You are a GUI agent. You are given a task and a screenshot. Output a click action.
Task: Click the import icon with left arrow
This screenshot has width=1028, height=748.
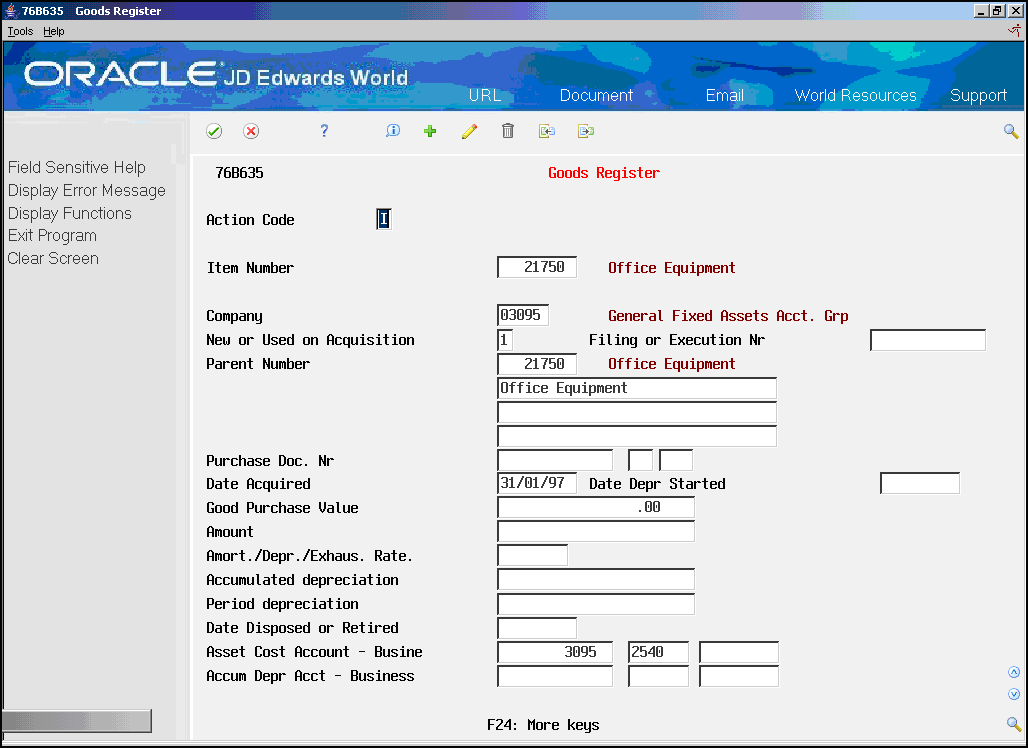pyautogui.click(x=546, y=131)
